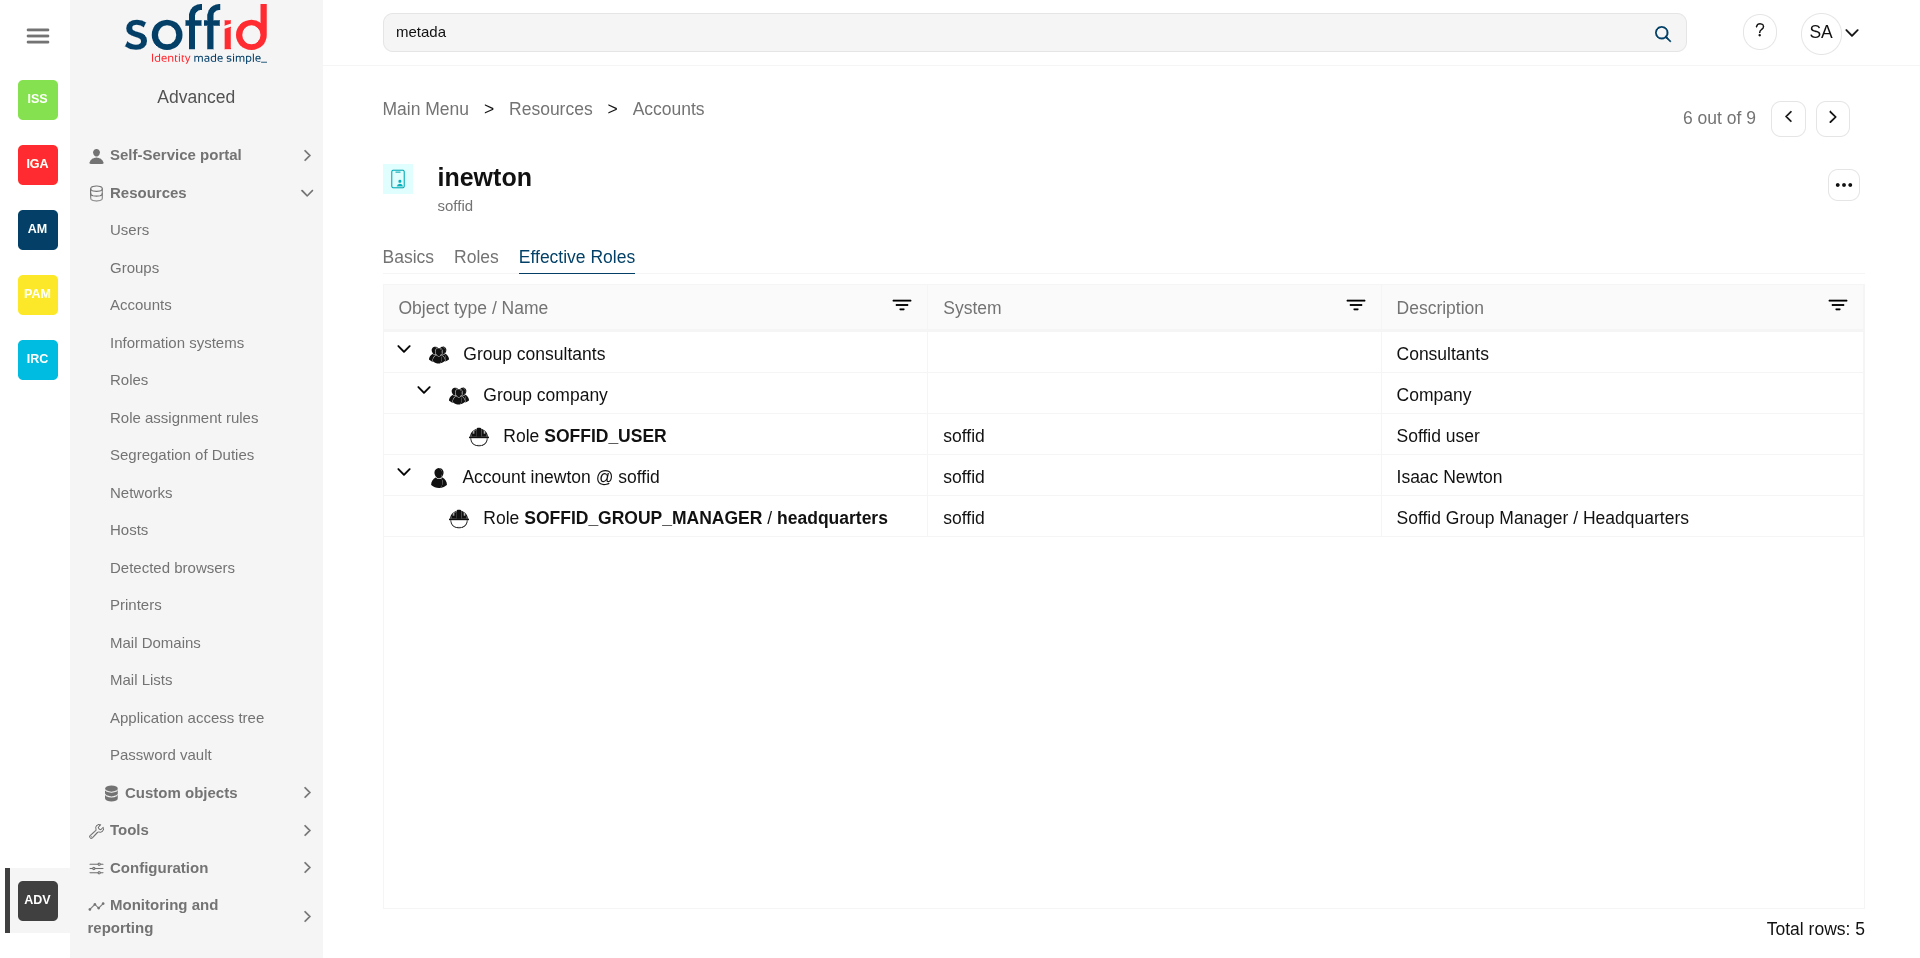
Task: Select the AM module icon
Action: tap(38, 229)
